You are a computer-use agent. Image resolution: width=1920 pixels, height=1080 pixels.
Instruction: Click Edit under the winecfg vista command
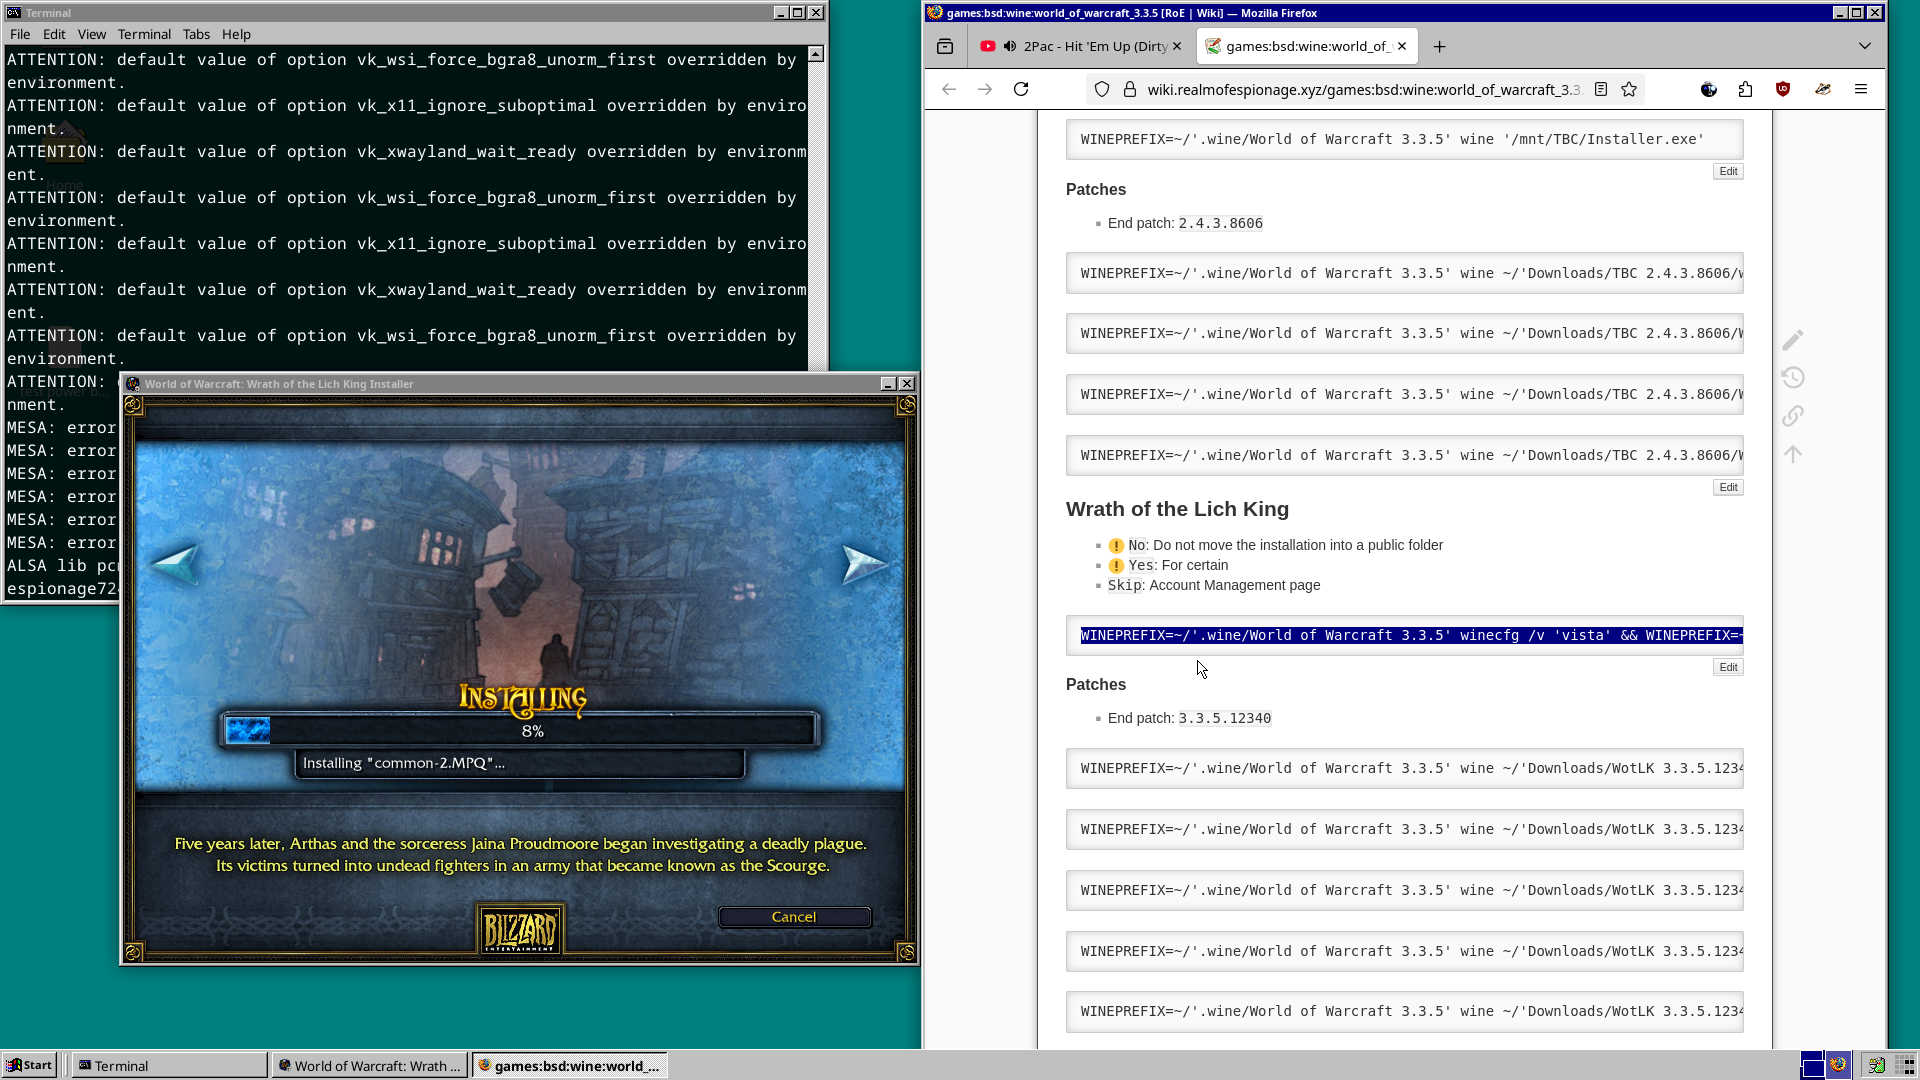(1727, 667)
